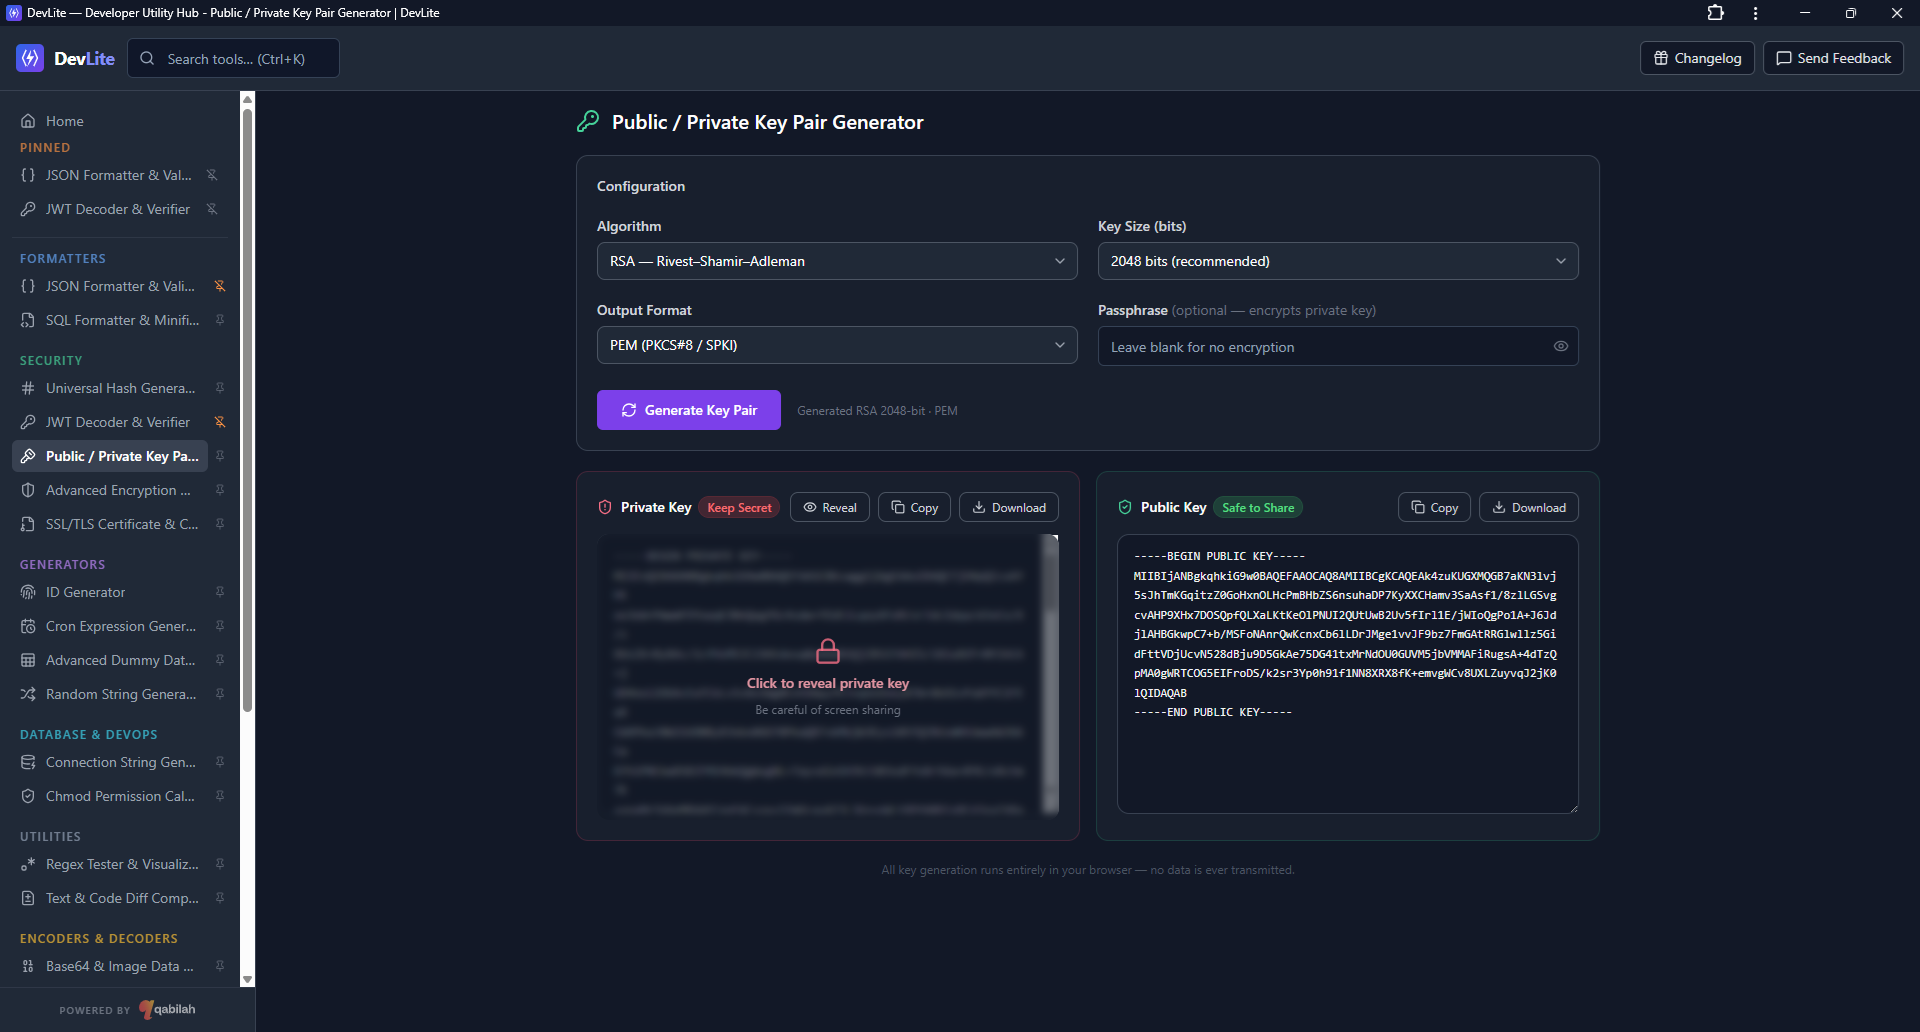Open the Output Format dropdown
Image resolution: width=1920 pixels, height=1032 pixels.
click(837, 345)
